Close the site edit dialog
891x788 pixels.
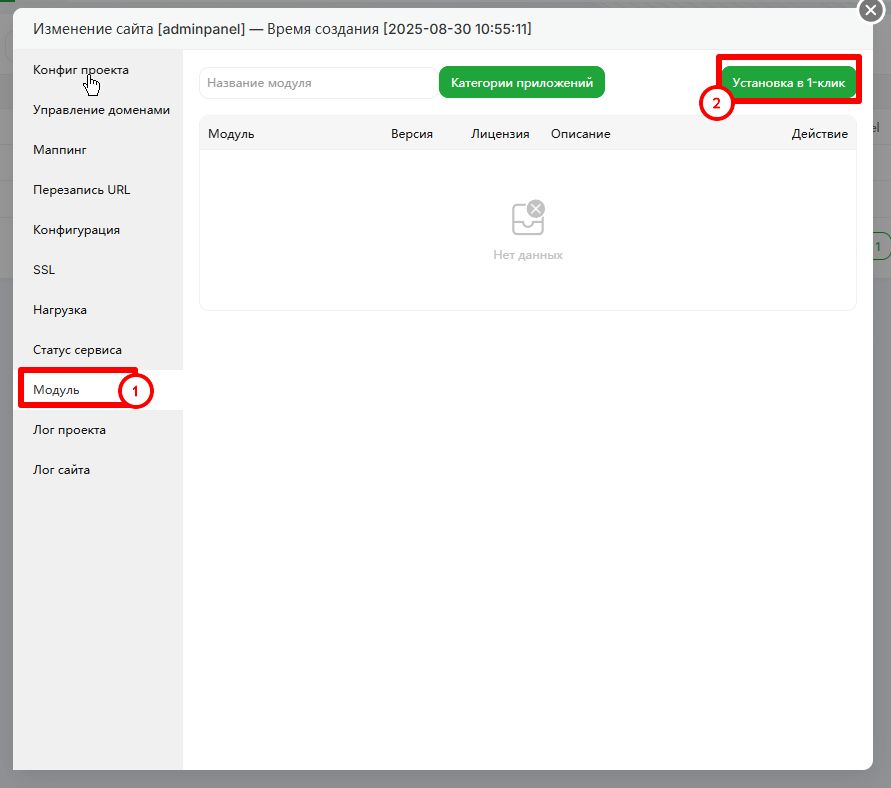tap(871, 10)
